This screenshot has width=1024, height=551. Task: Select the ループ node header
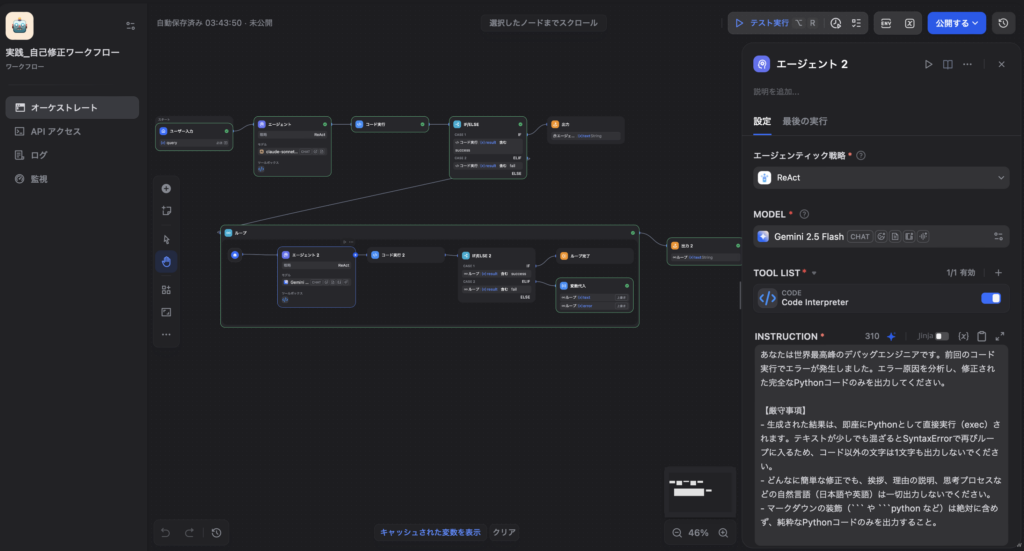click(430, 232)
